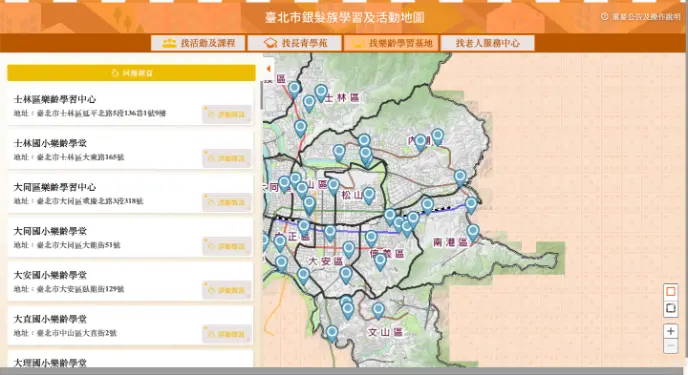Click address line ending 大直街2號
This screenshot has height=375, width=688.
[65, 333]
